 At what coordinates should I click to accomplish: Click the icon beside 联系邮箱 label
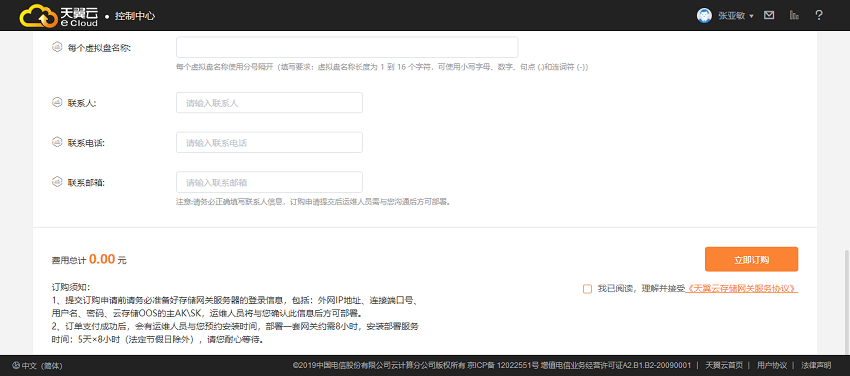[x=56, y=181]
